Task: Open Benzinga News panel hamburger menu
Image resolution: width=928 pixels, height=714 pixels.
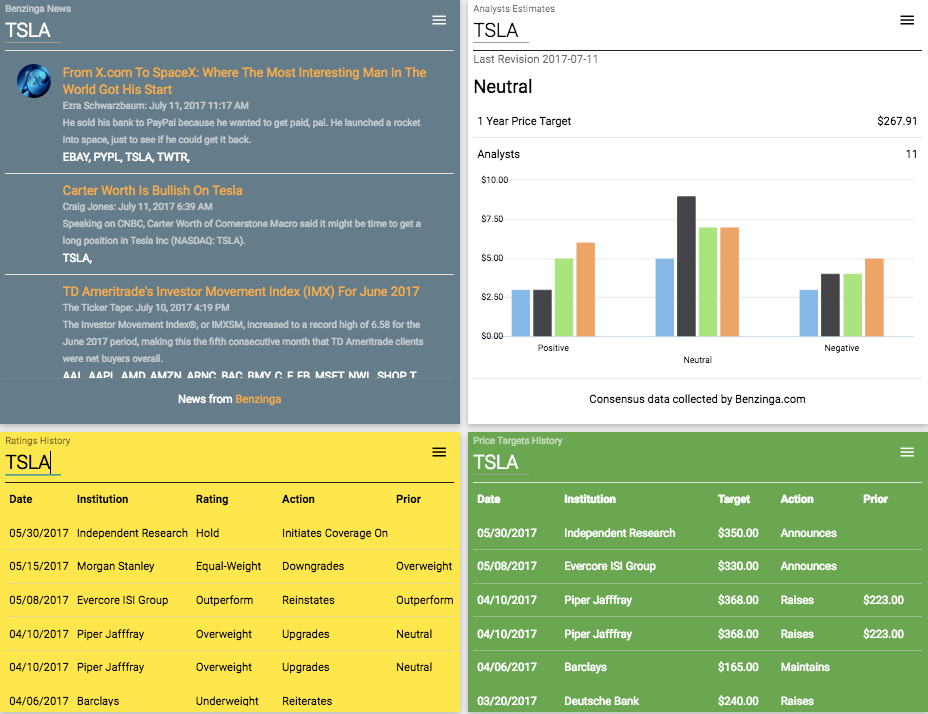Action: click(439, 20)
